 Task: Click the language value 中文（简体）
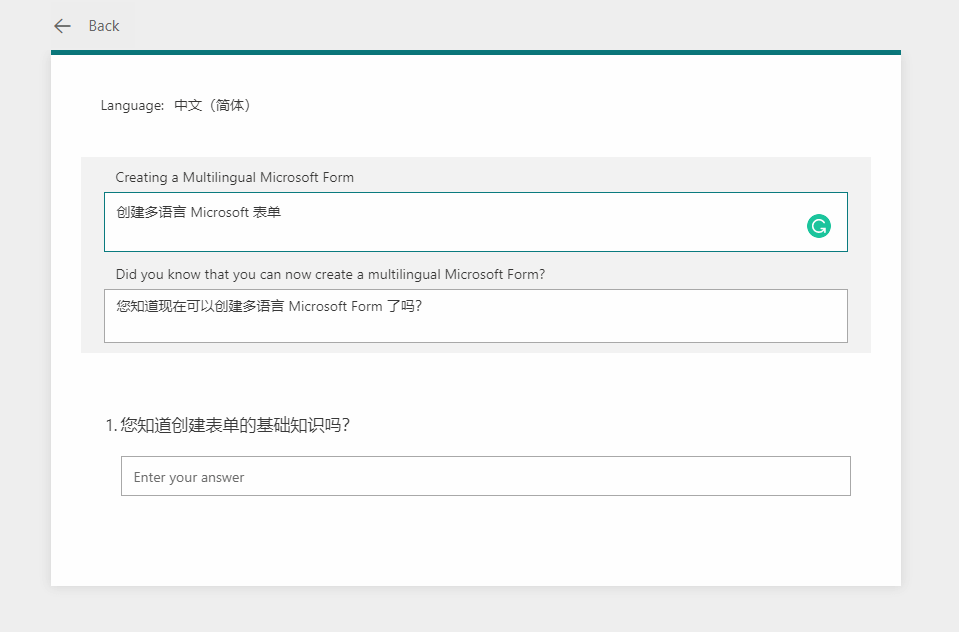click(x=212, y=105)
